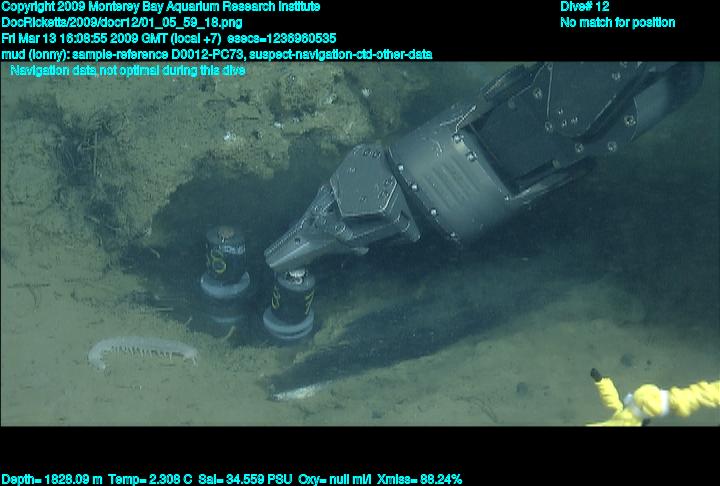The image size is (720, 486).
Task: Click the 'Sal= 34.559 PSU' reading
Action: [245, 480]
